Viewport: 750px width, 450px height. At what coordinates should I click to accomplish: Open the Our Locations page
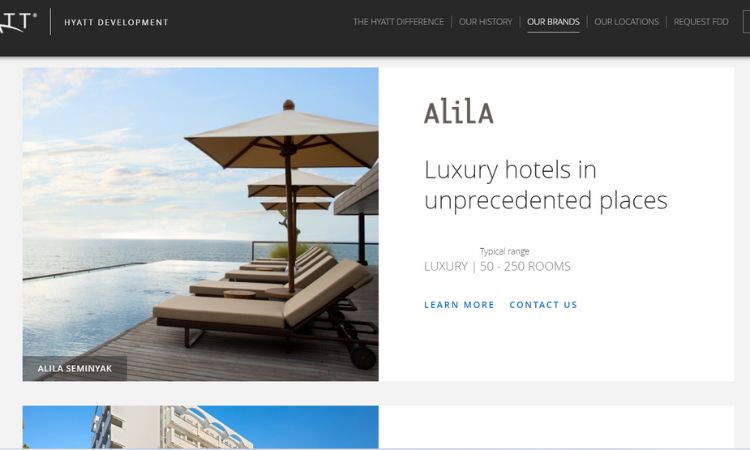pos(626,22)
